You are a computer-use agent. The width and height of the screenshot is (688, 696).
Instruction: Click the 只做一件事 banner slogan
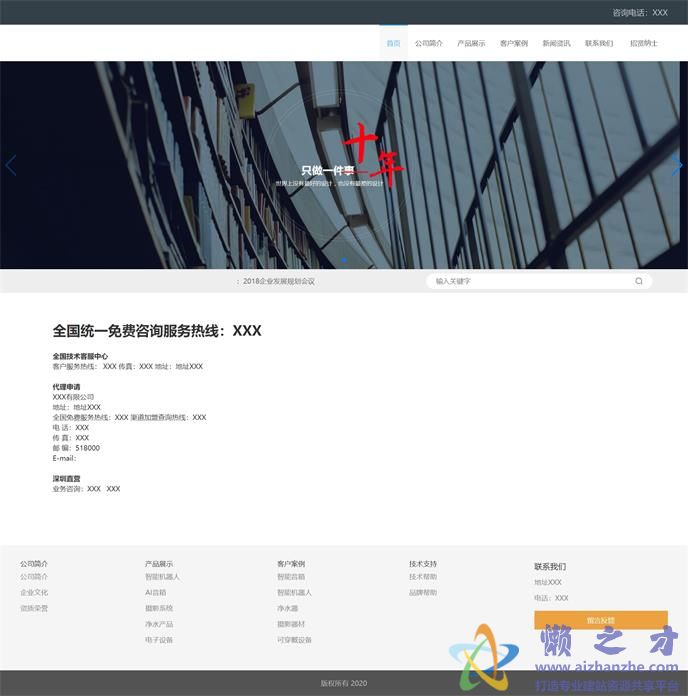tap(328, 170)
